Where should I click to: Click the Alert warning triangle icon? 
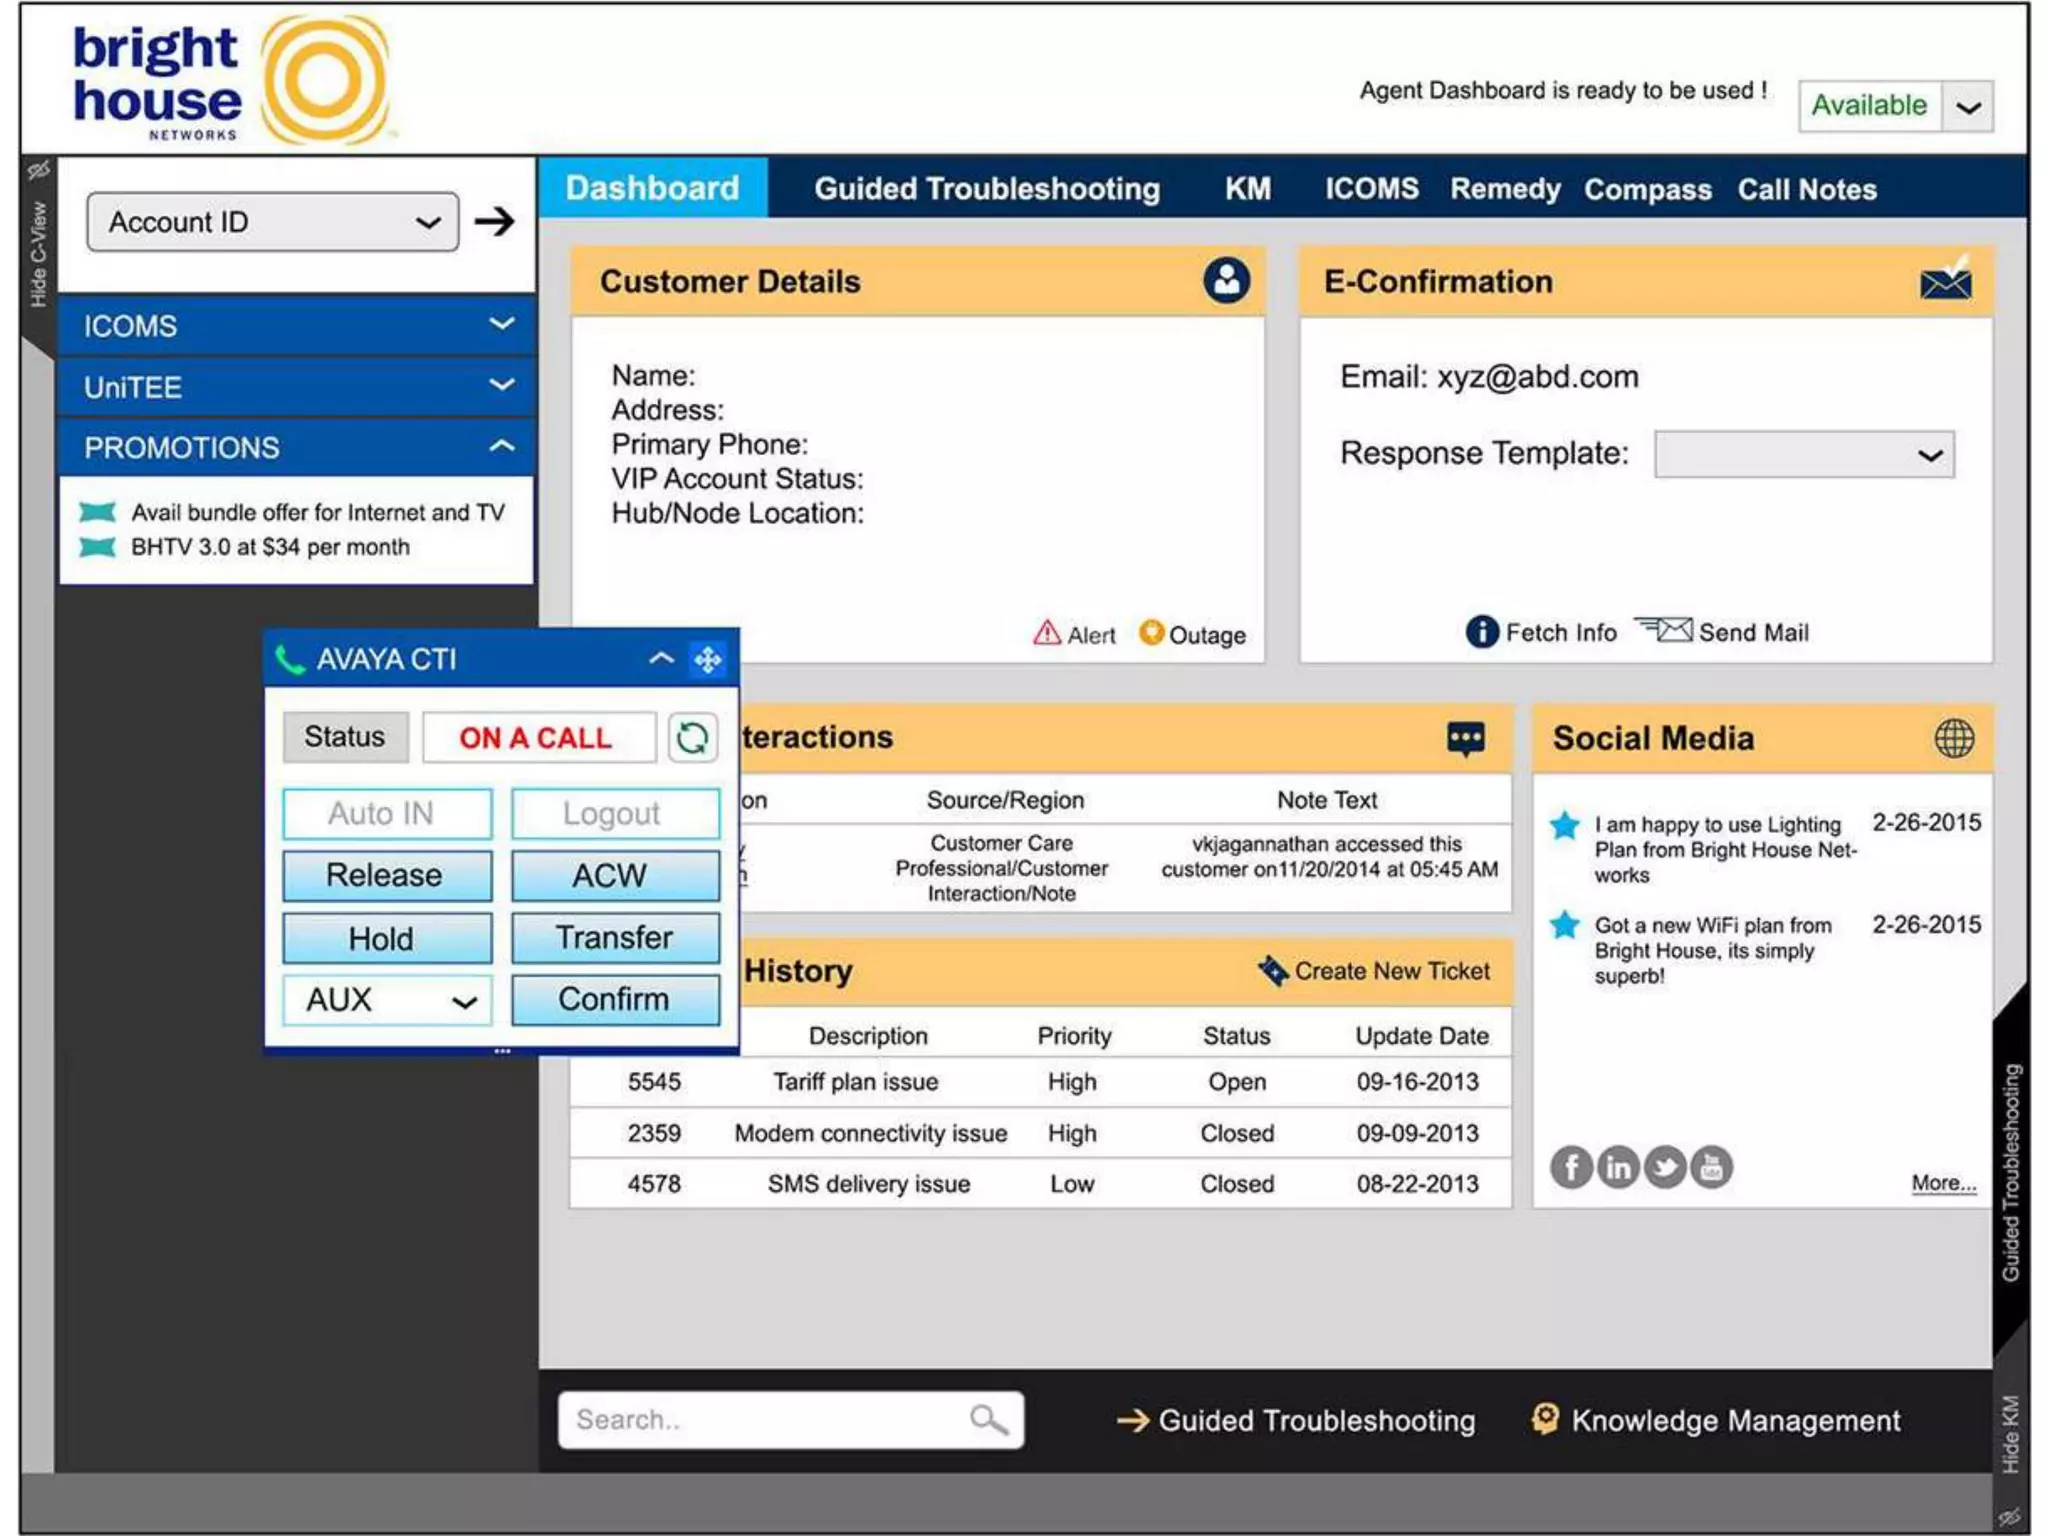click(1046, 633)
